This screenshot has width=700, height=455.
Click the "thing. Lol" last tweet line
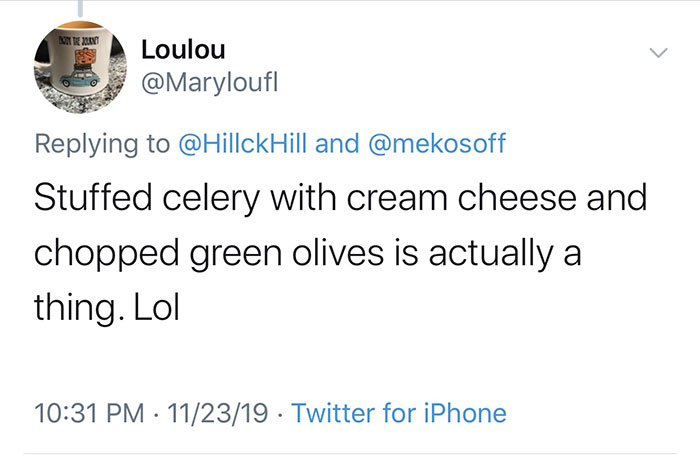click(107, 305)
